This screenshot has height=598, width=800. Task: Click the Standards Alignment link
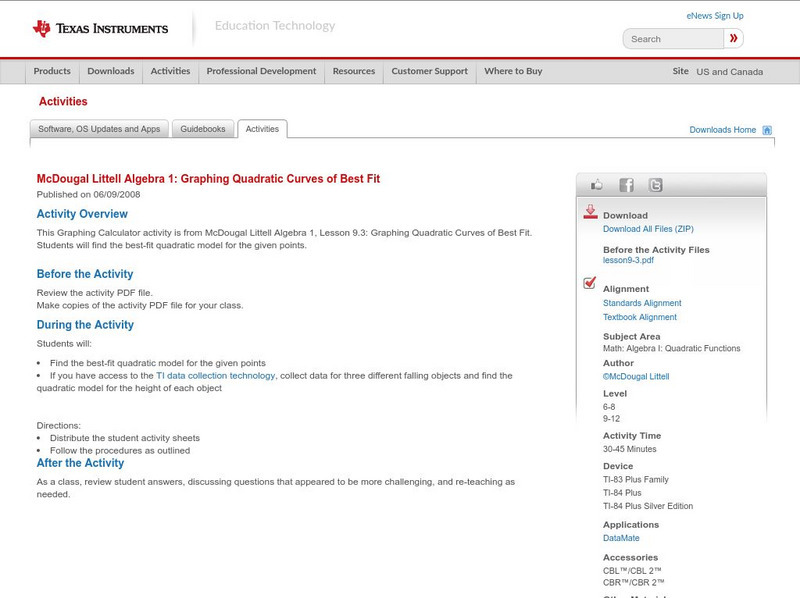(642, 303)
